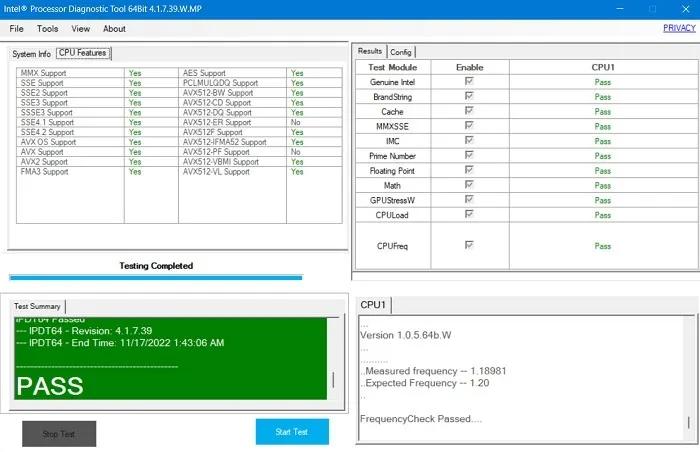Toggle the CPUFreq enable checkbox
Image resolution: width=700 pixels, height=452 pixels.
pos(469,245)
